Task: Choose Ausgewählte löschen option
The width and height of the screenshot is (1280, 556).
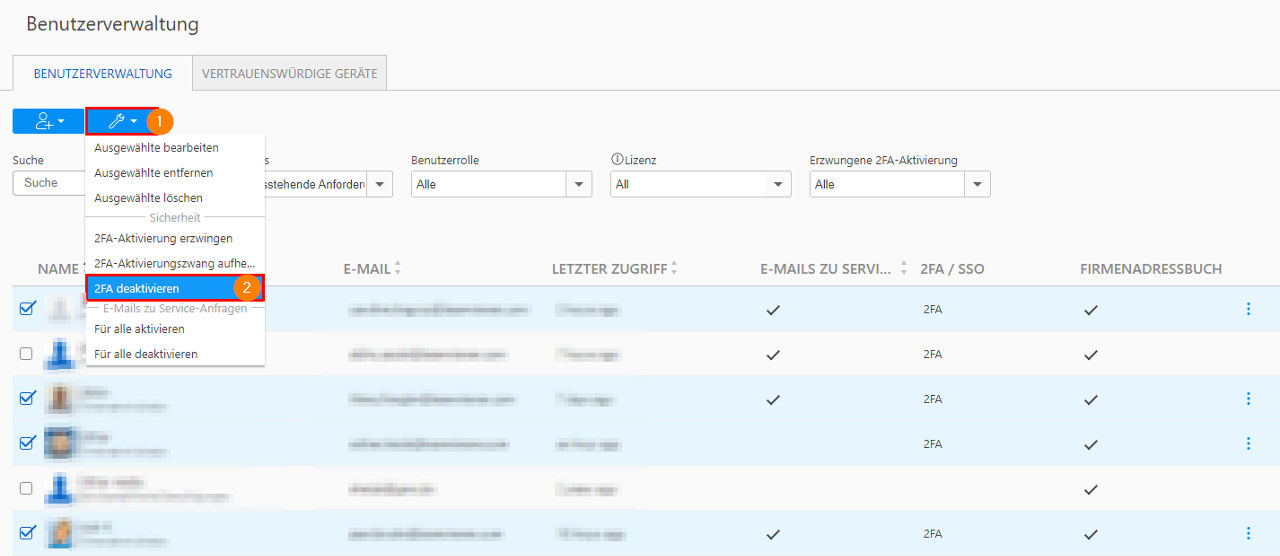Action: point(148,198)
